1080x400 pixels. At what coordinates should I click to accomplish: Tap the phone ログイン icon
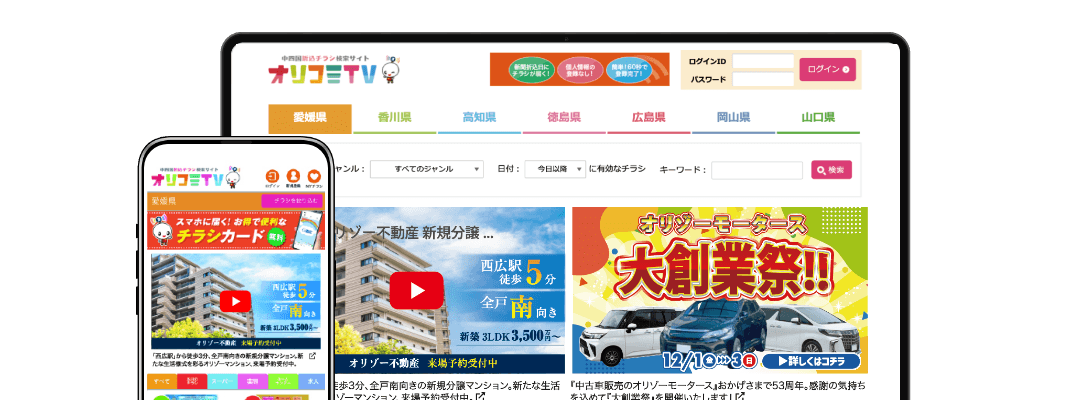[272, 177]
